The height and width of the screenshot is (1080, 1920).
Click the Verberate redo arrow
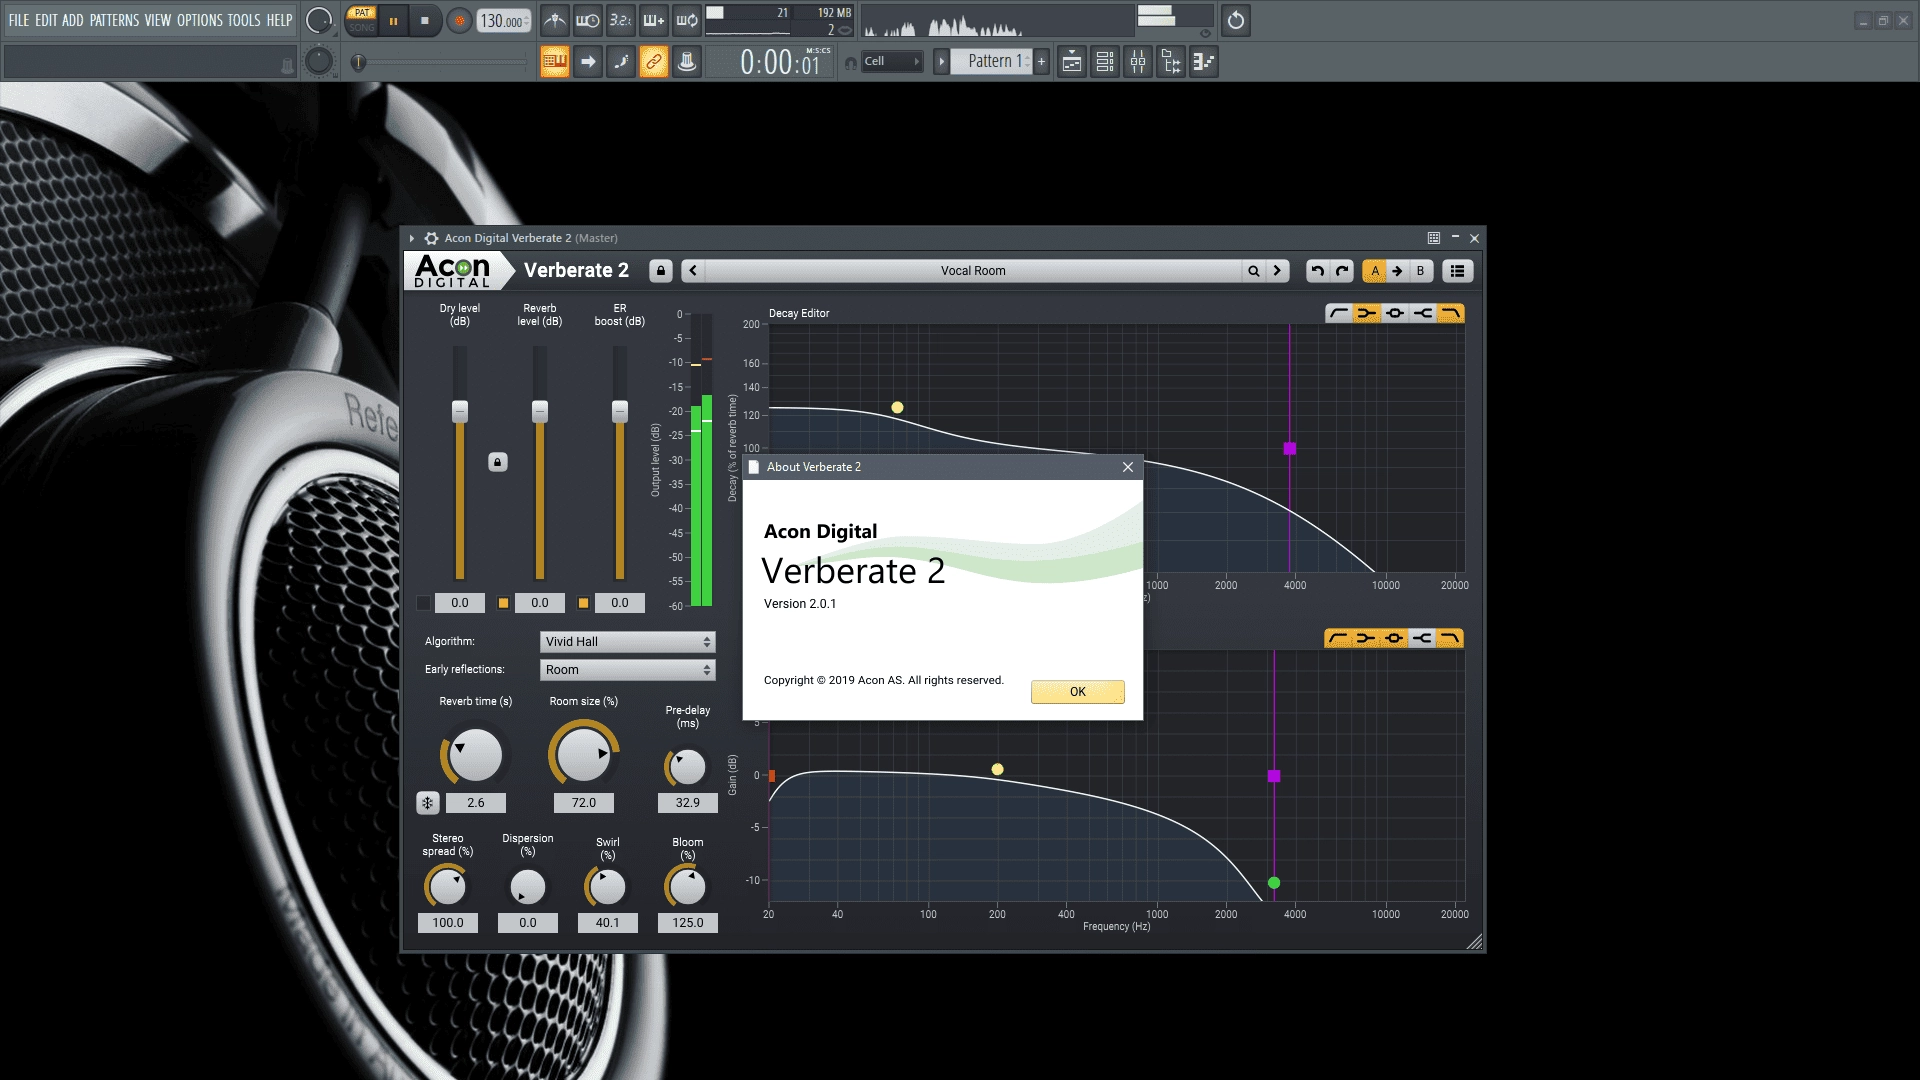1343,271
